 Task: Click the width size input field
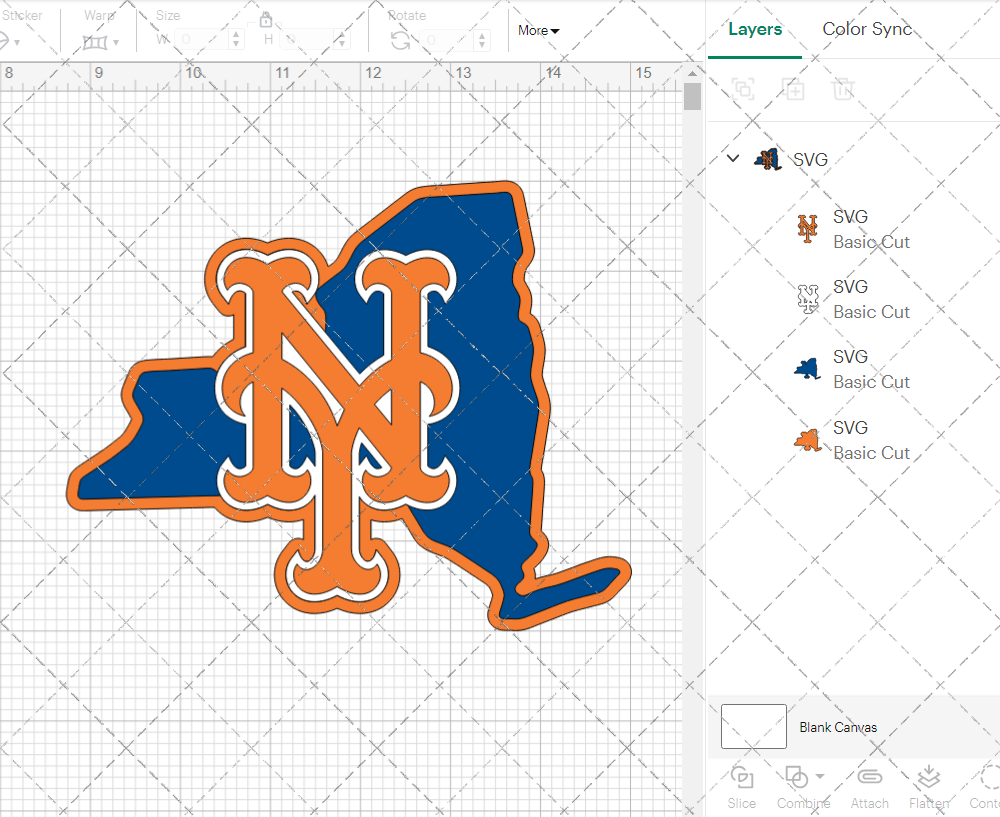click(x=202, y=40)
